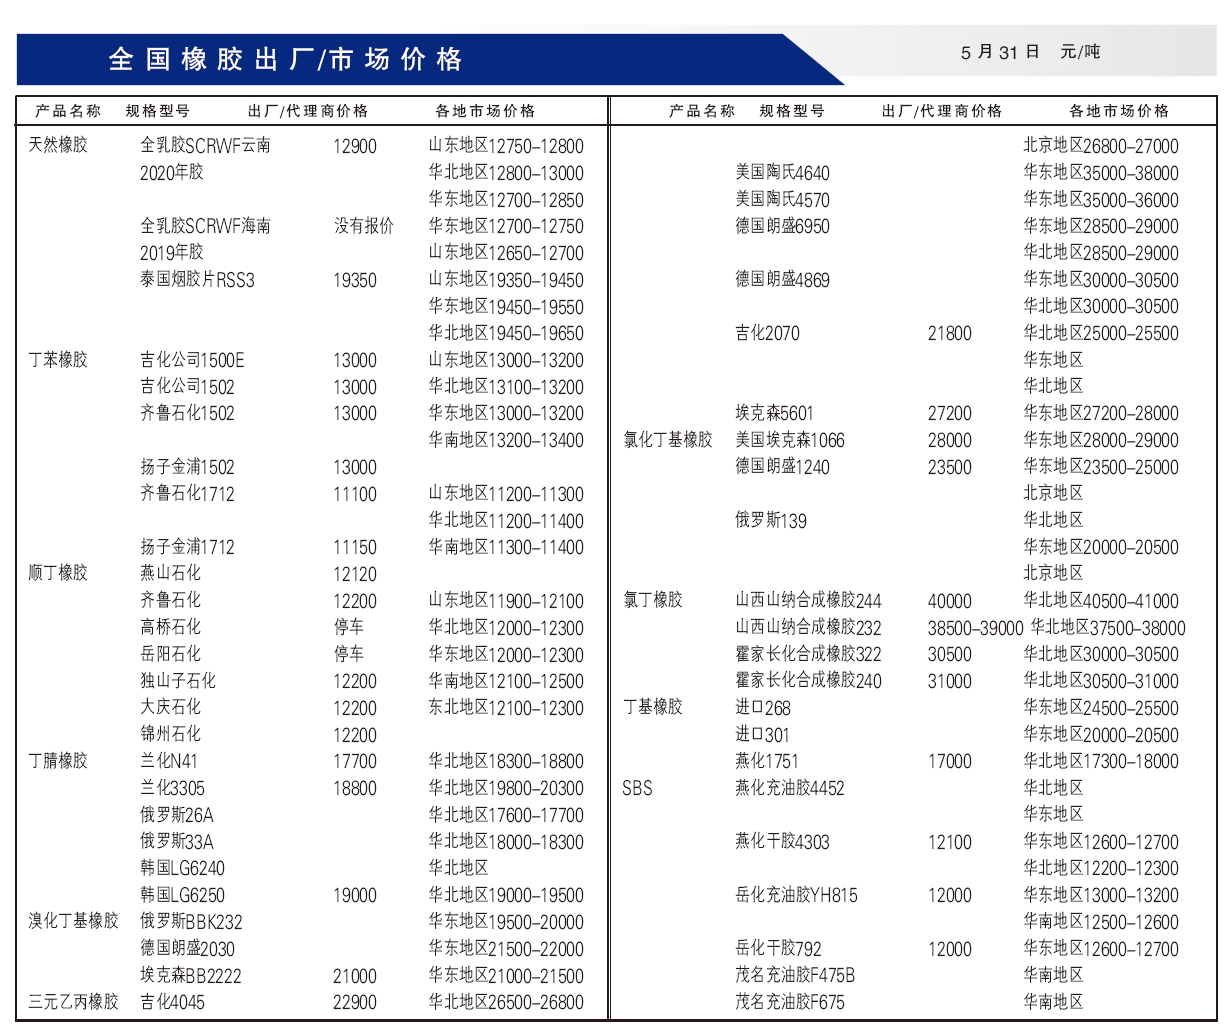Click product 霍家长化合成橡胶322
1224x1031 pixels.
coord(808,654)
